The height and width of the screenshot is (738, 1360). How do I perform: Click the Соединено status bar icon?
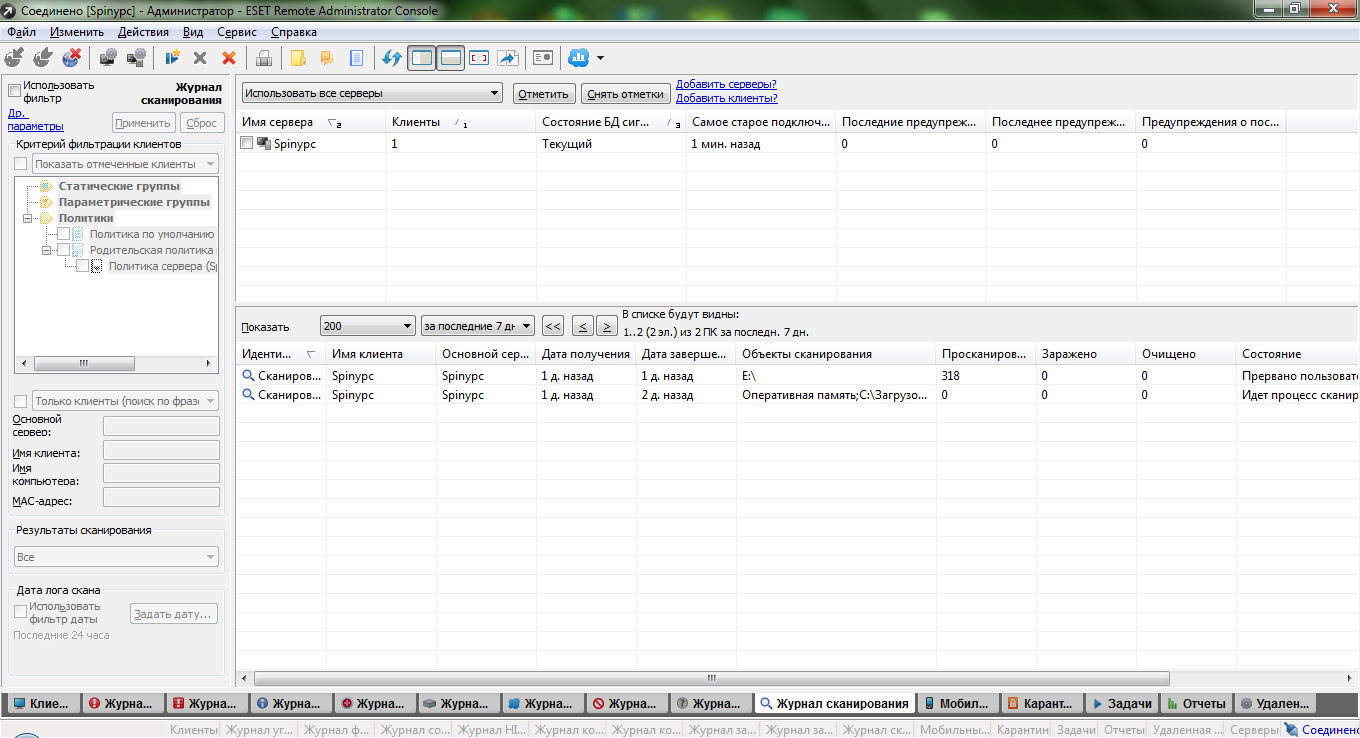click(1290, 730)
